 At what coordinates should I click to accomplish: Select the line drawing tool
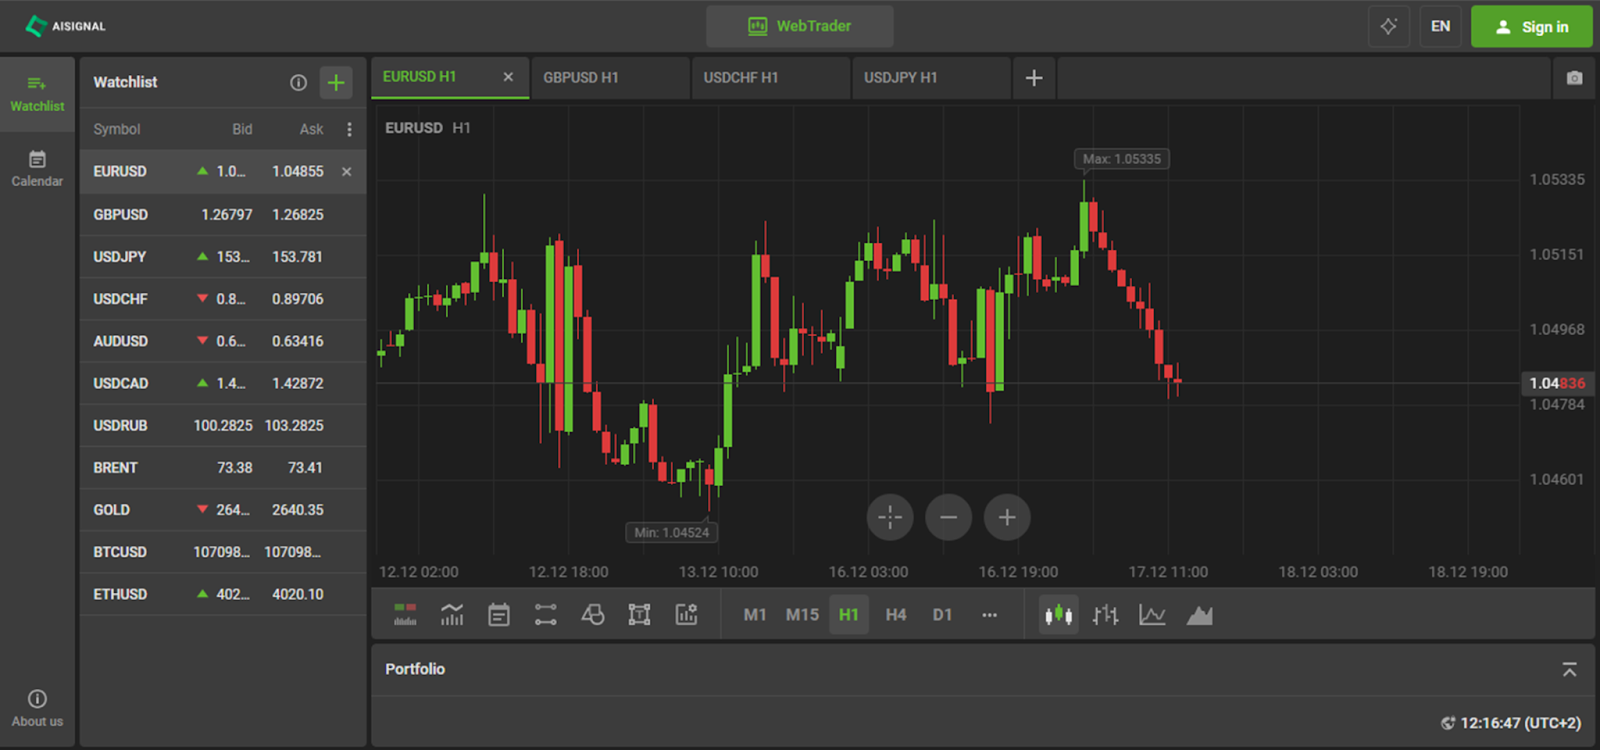click(x=546, y=615)
